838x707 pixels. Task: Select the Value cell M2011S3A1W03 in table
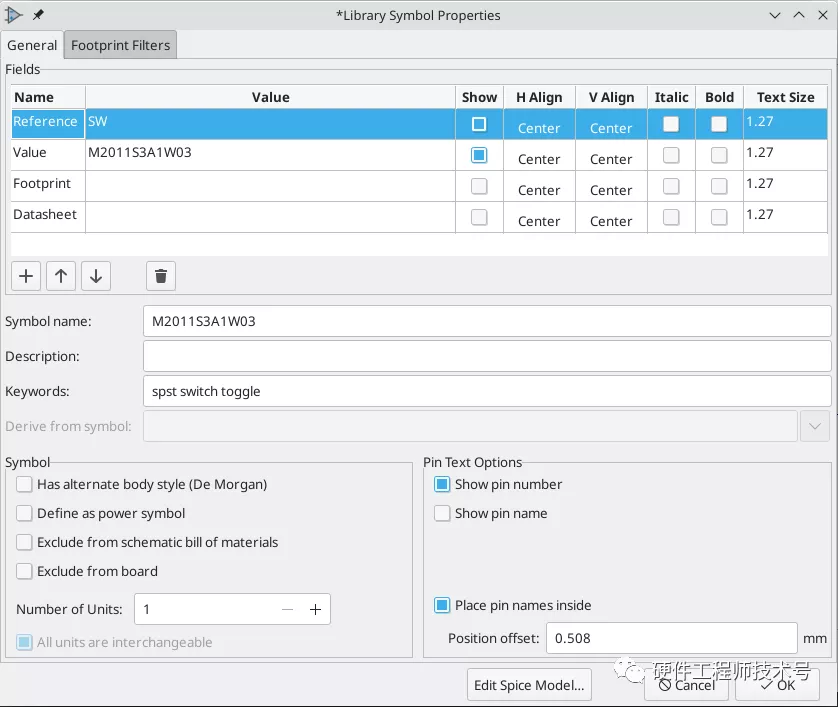coord(270,155)
